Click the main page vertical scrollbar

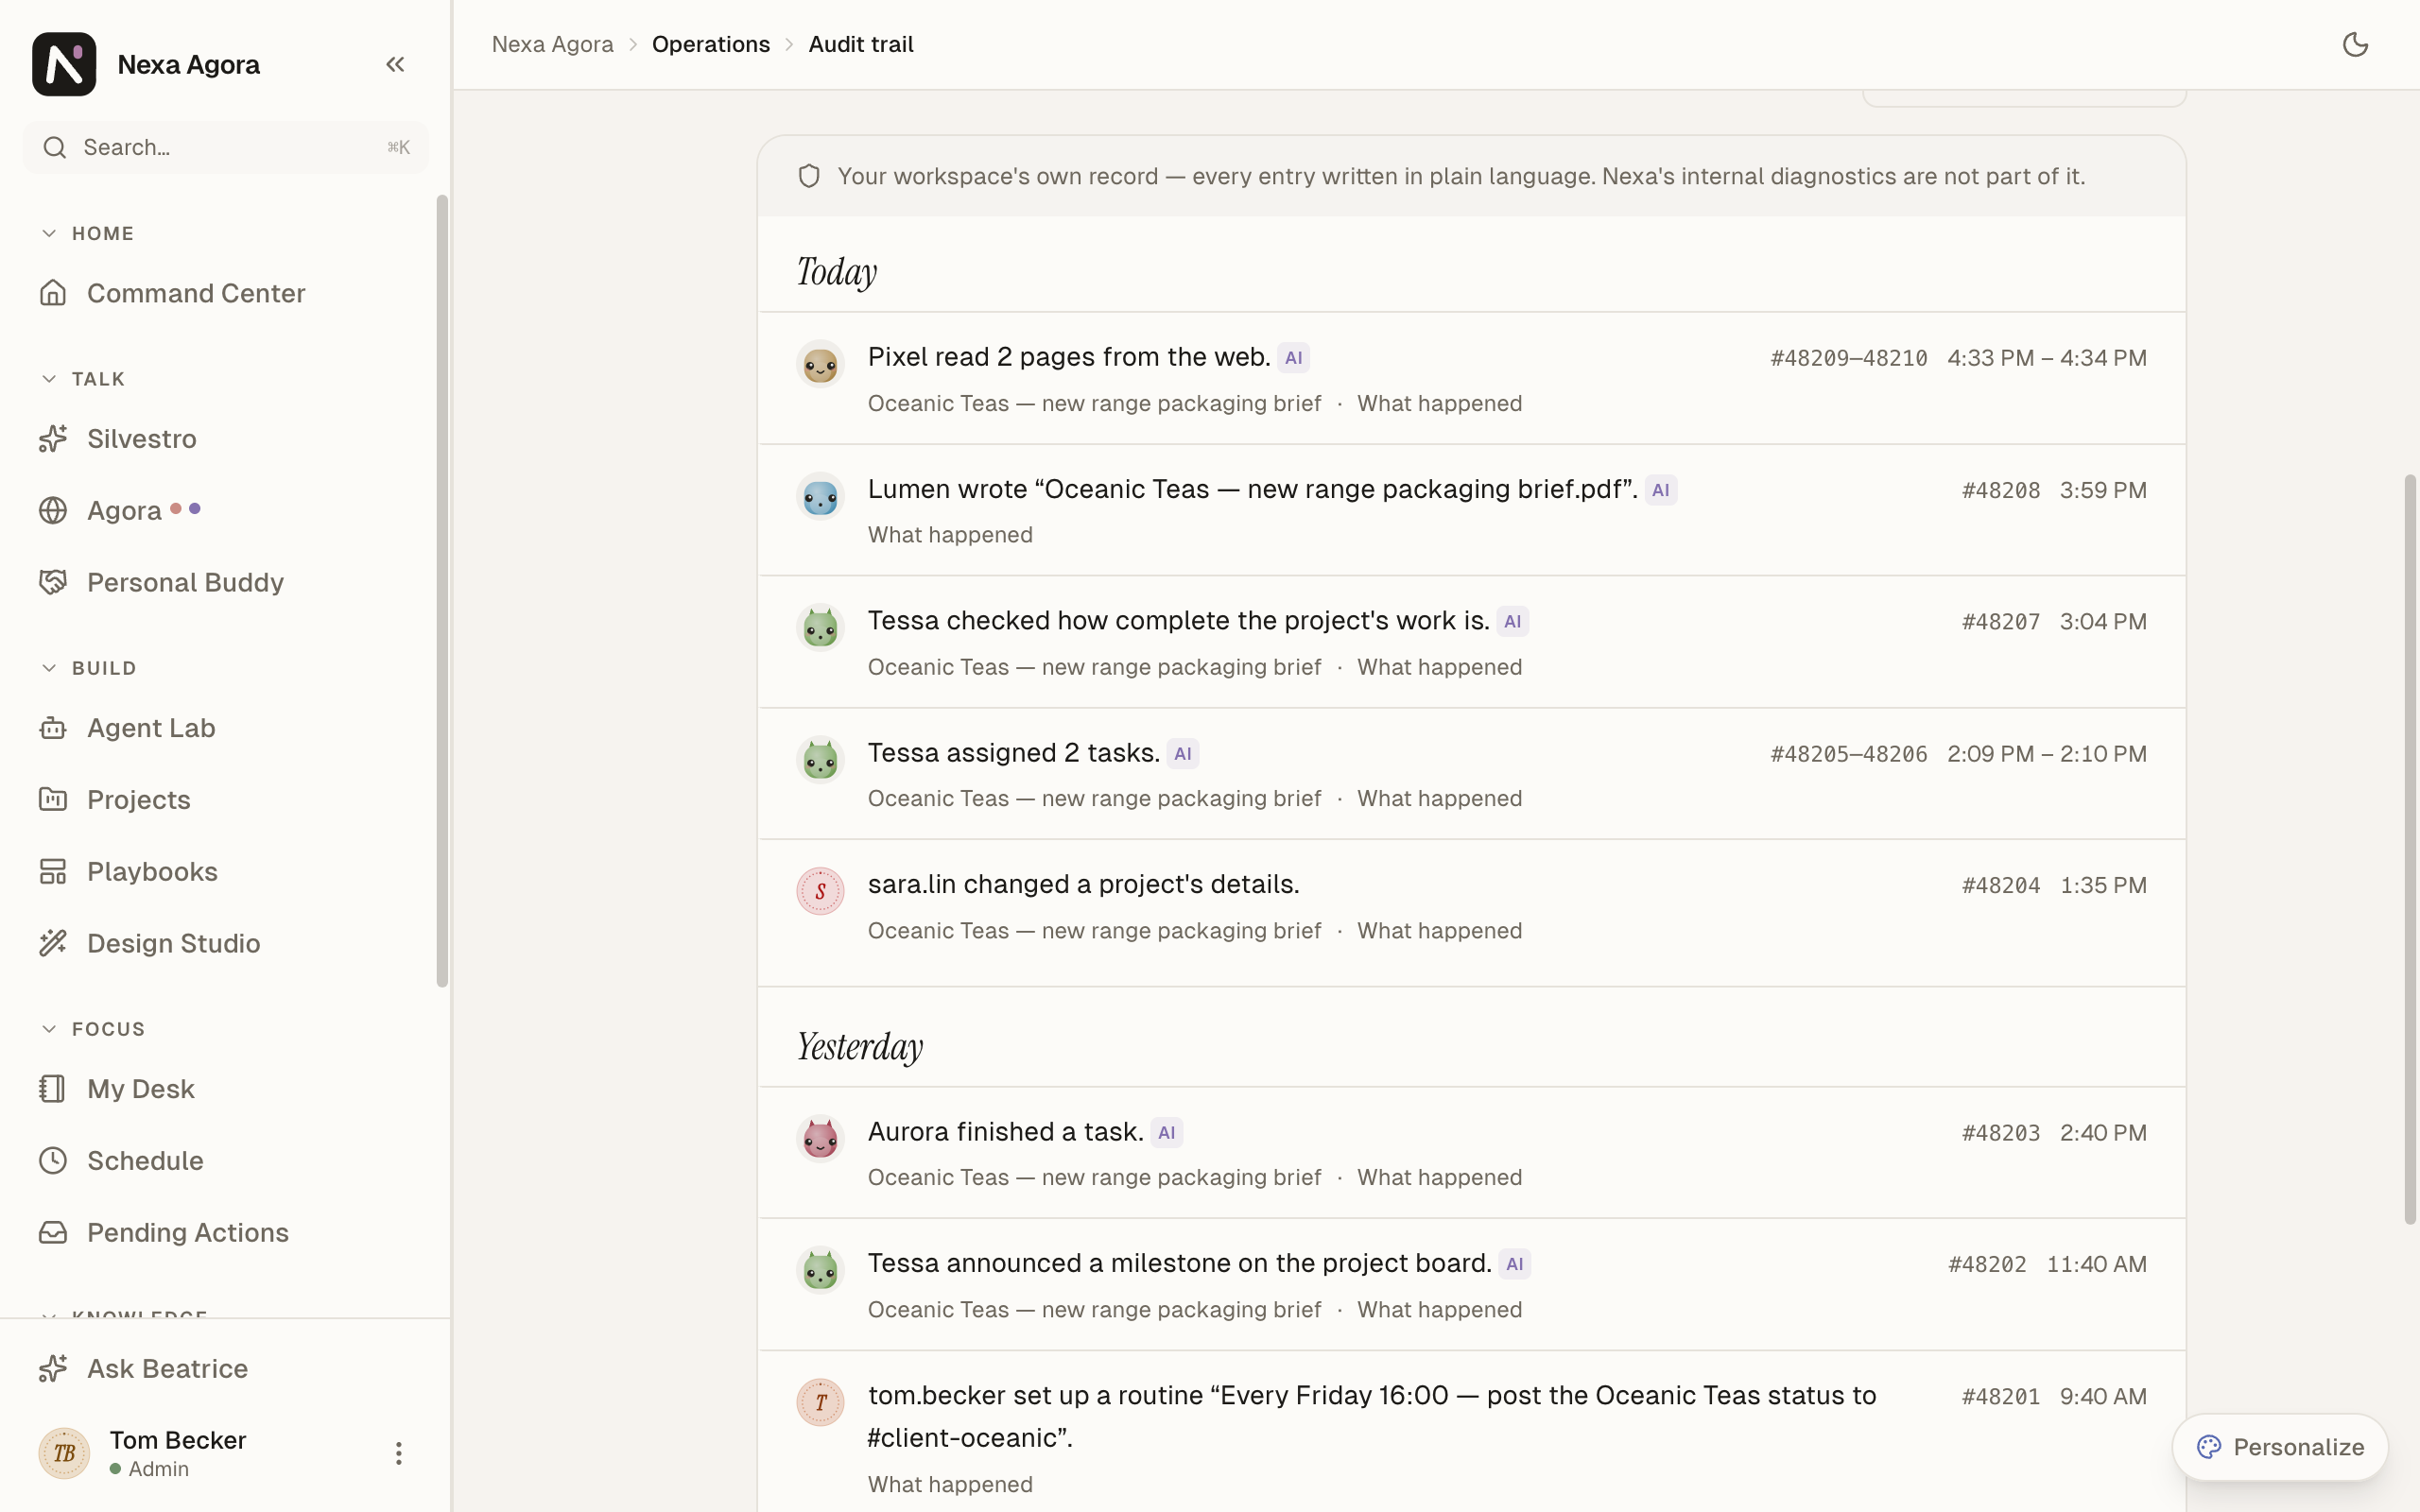click(x=2410, y=849)
